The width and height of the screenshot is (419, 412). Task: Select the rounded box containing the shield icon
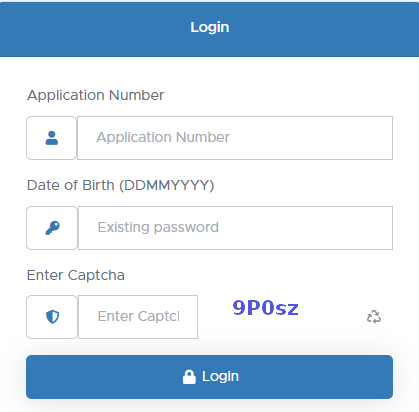coord(52,317)
